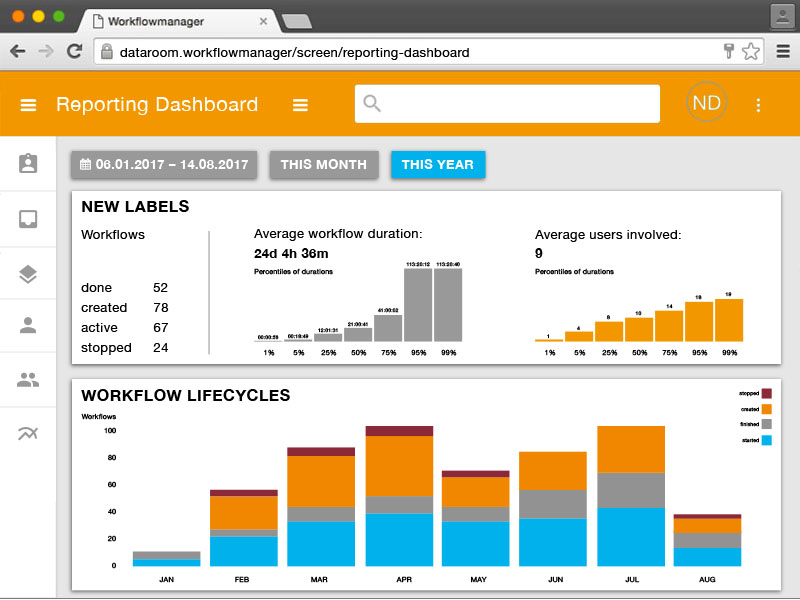Open the layers sidebar icon
This screenshot has height=600, width=800.
coord(28,274)
